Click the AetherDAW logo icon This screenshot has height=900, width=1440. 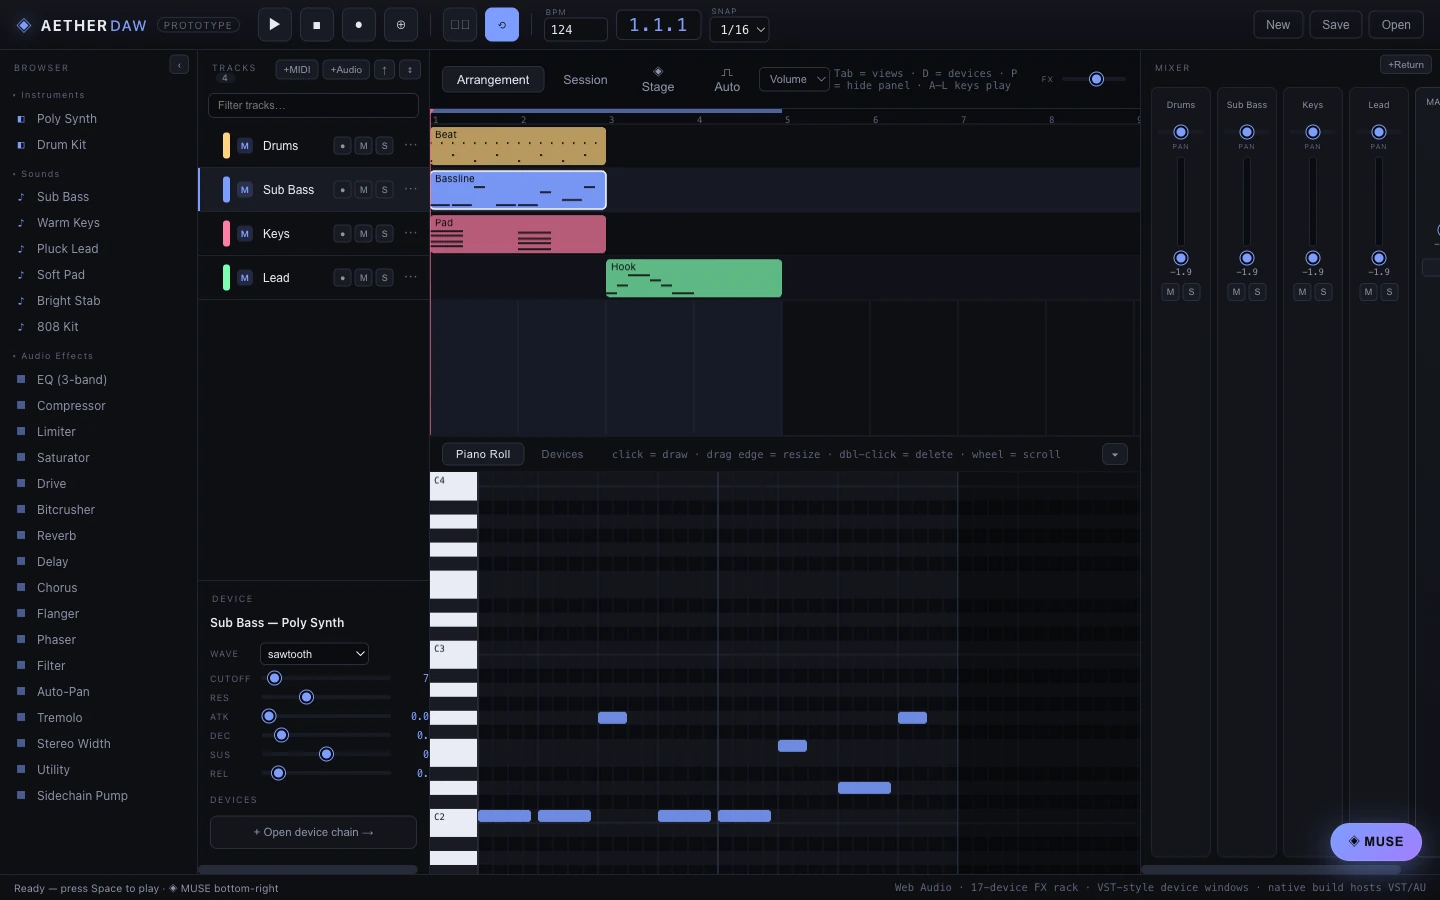point(24,25)
